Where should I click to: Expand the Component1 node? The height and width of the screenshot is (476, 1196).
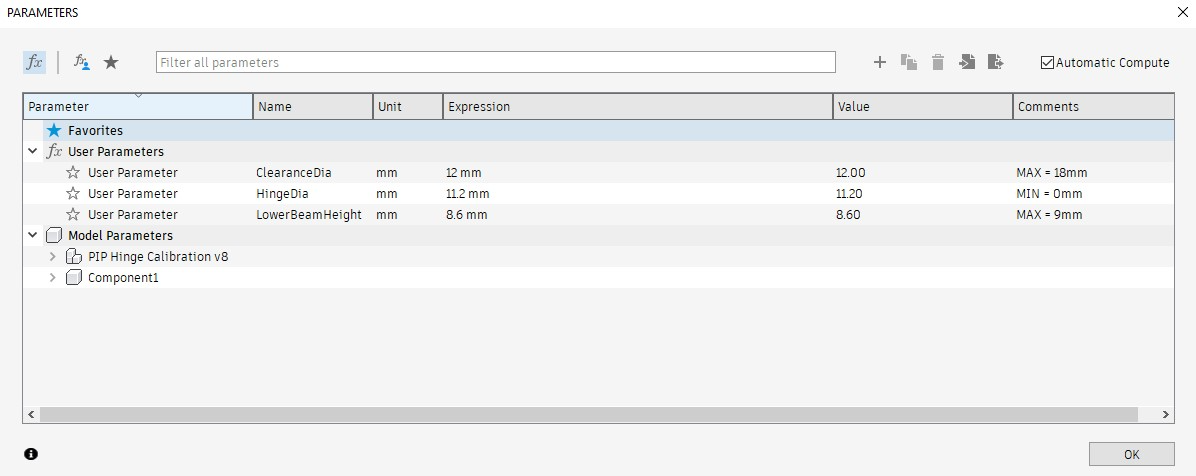click(53, 278)
